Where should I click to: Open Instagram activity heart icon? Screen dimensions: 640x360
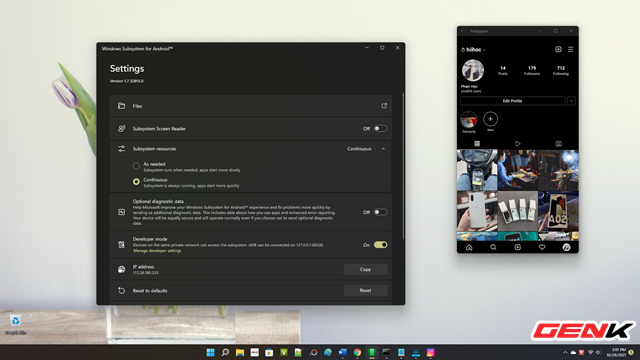[542, 247]
